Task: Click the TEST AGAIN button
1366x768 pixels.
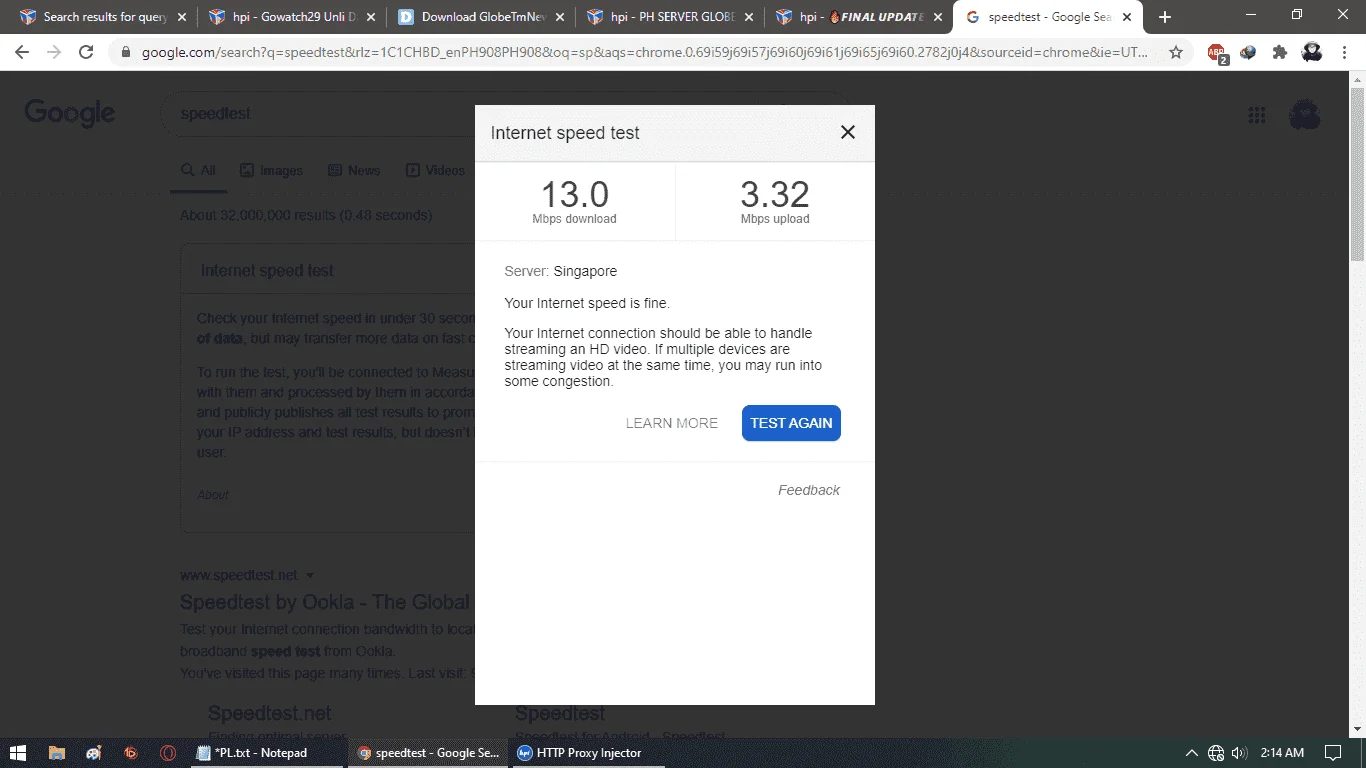Action: (x=791, y=423)
